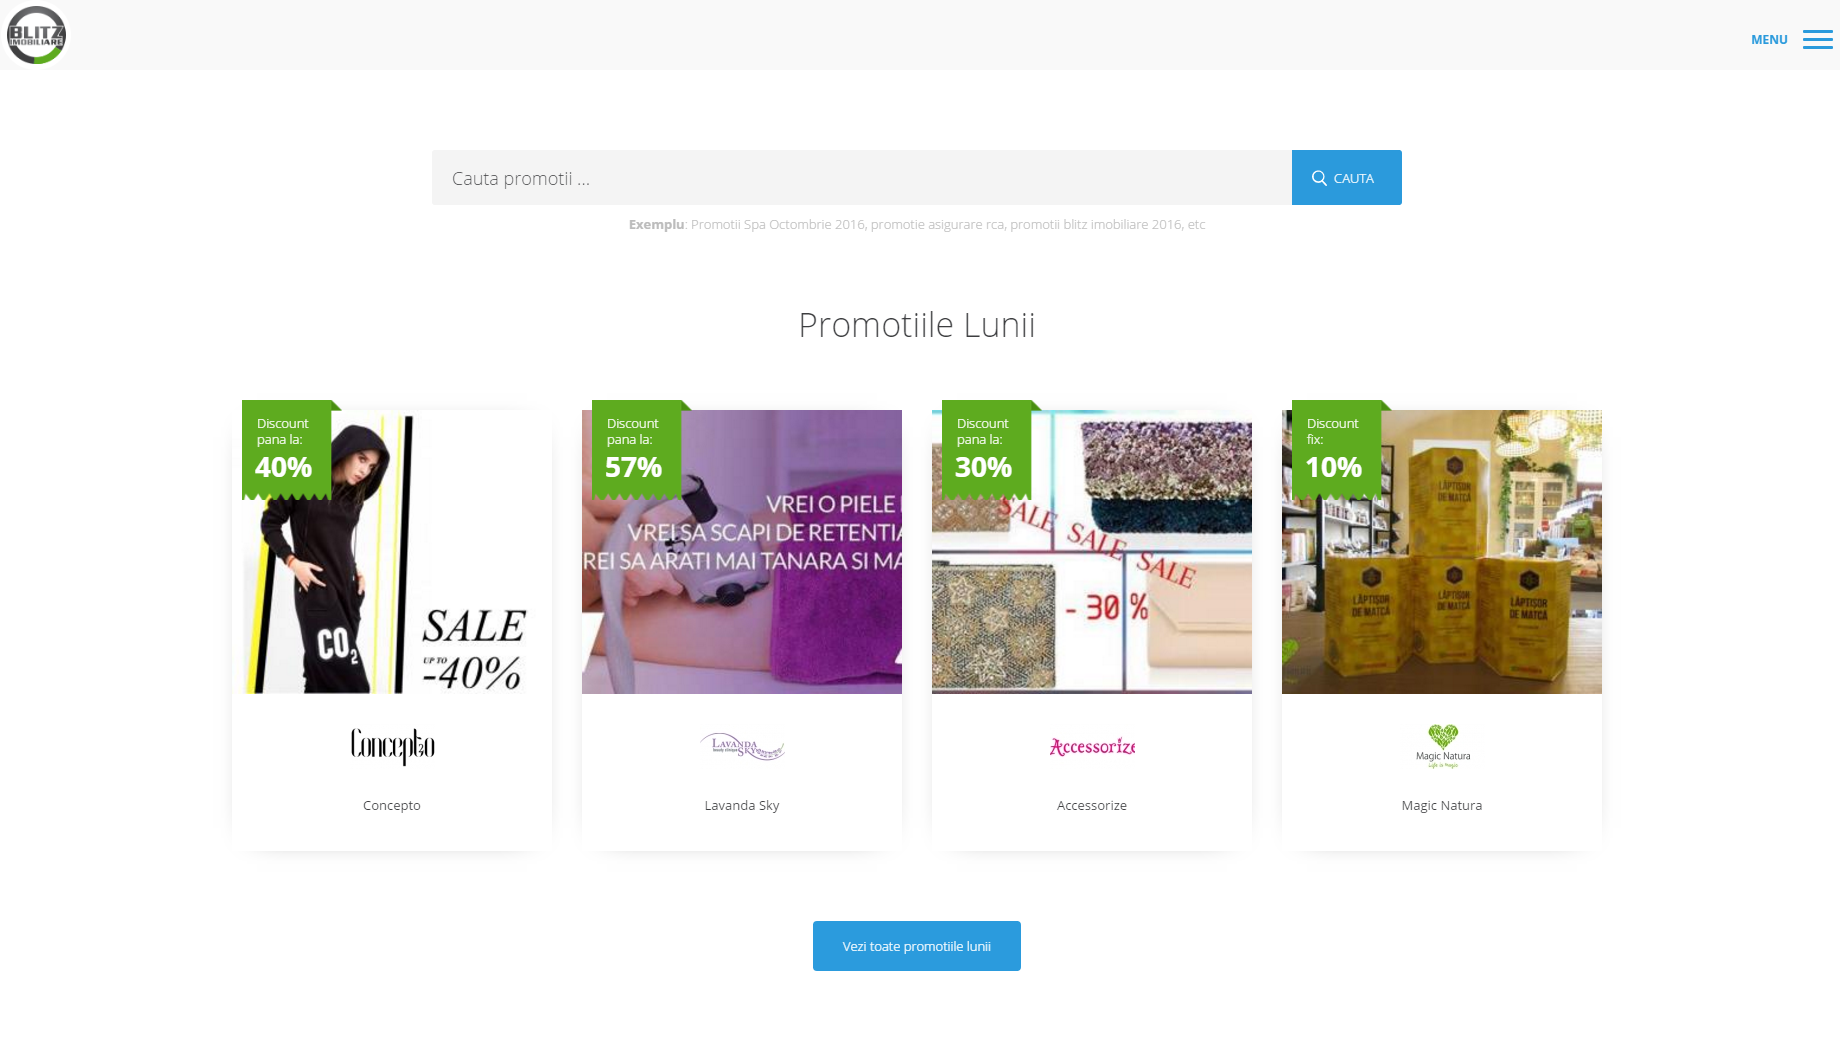Click the CAUTA search button
Image resolution: width=1840 pixels, height=1060 pixels.
tap(1346, 178)
